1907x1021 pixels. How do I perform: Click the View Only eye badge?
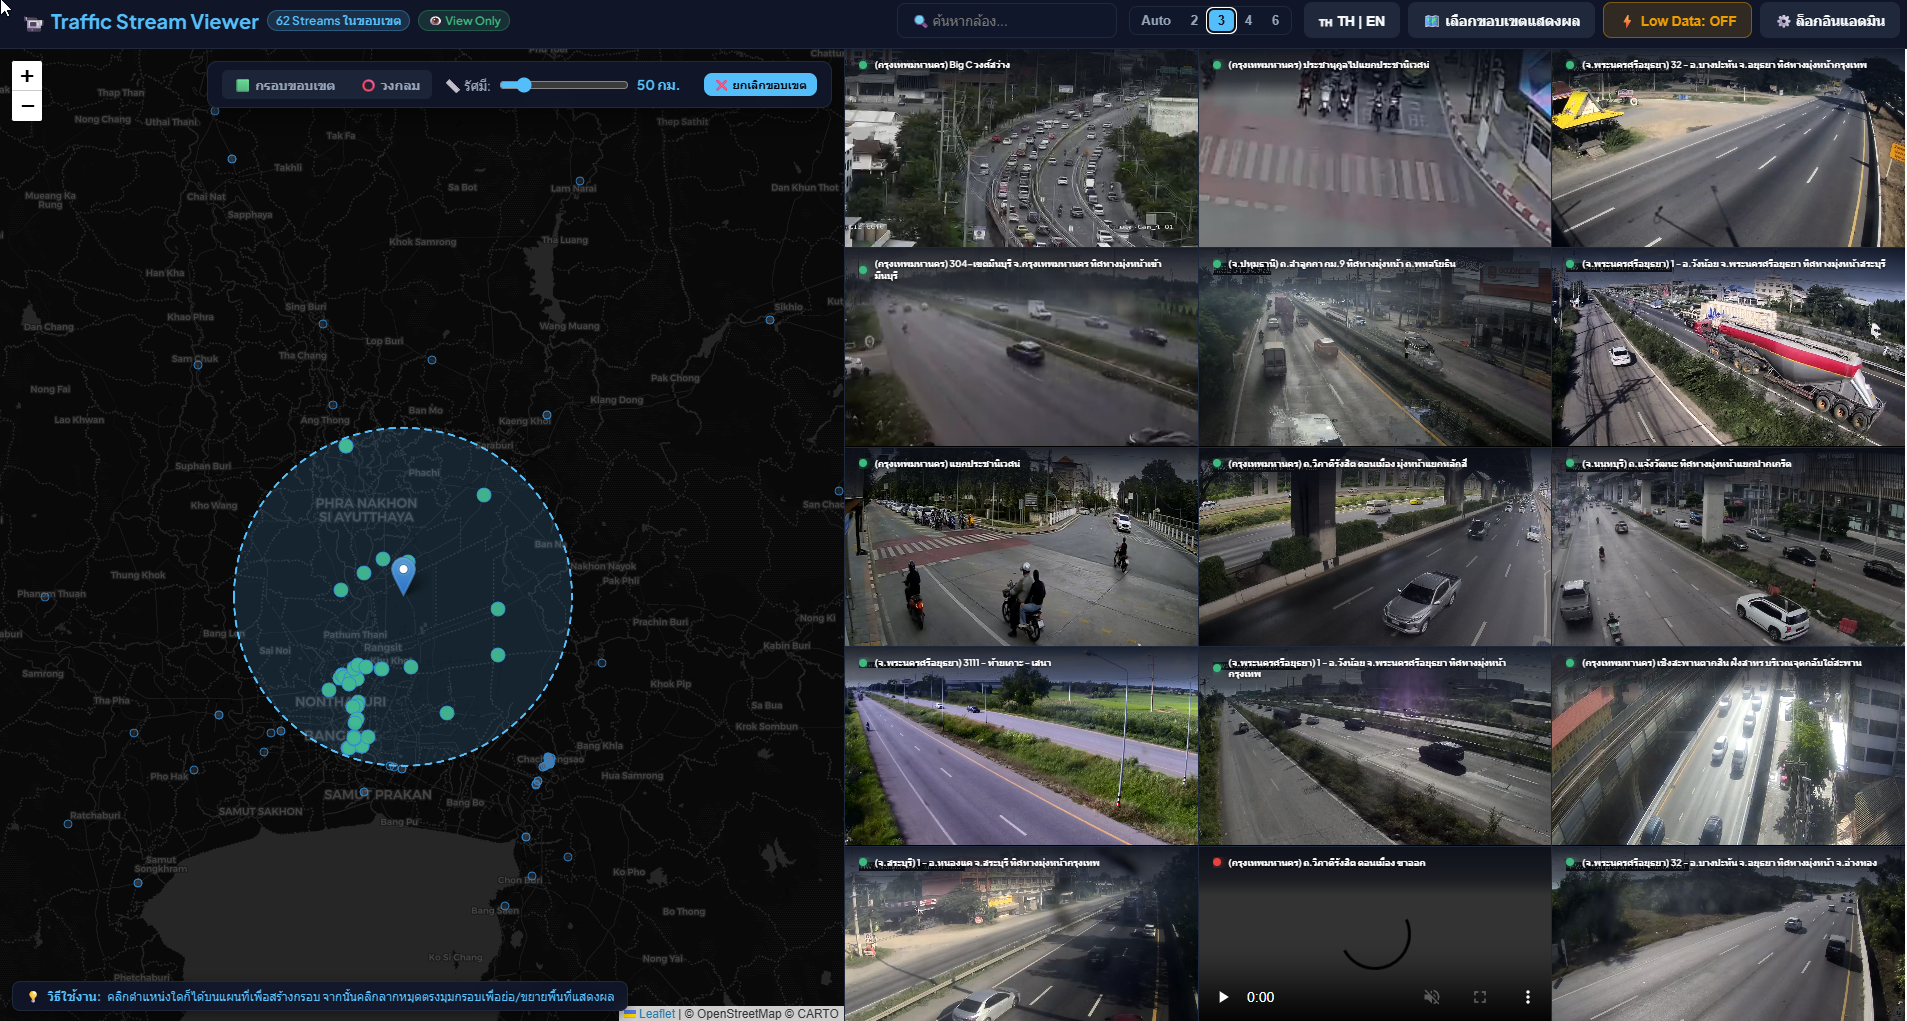[464, 21]
